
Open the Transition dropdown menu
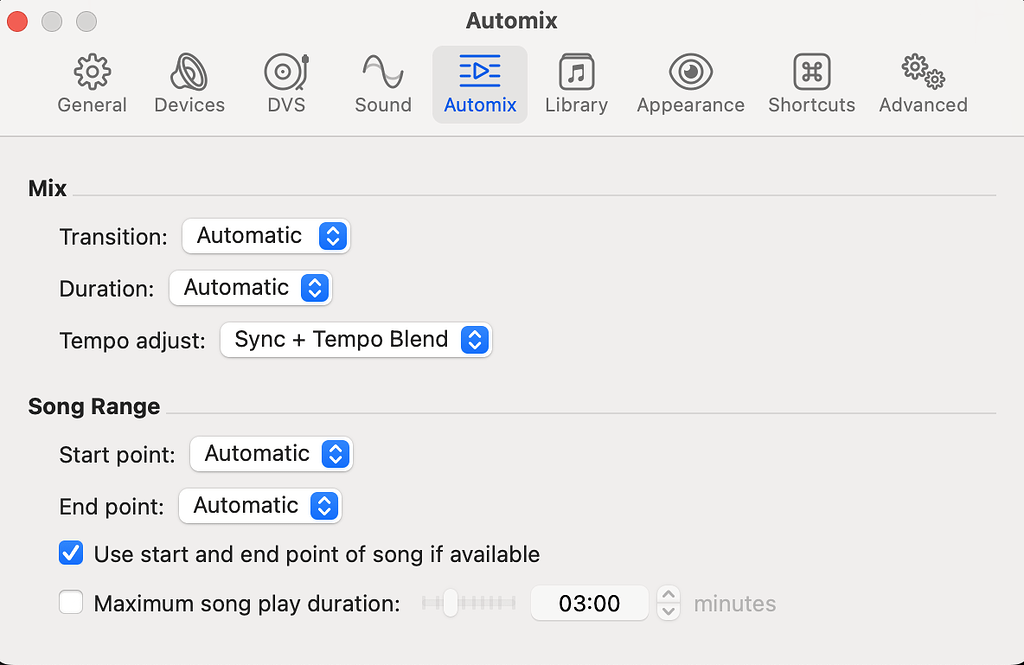point(266,236)
